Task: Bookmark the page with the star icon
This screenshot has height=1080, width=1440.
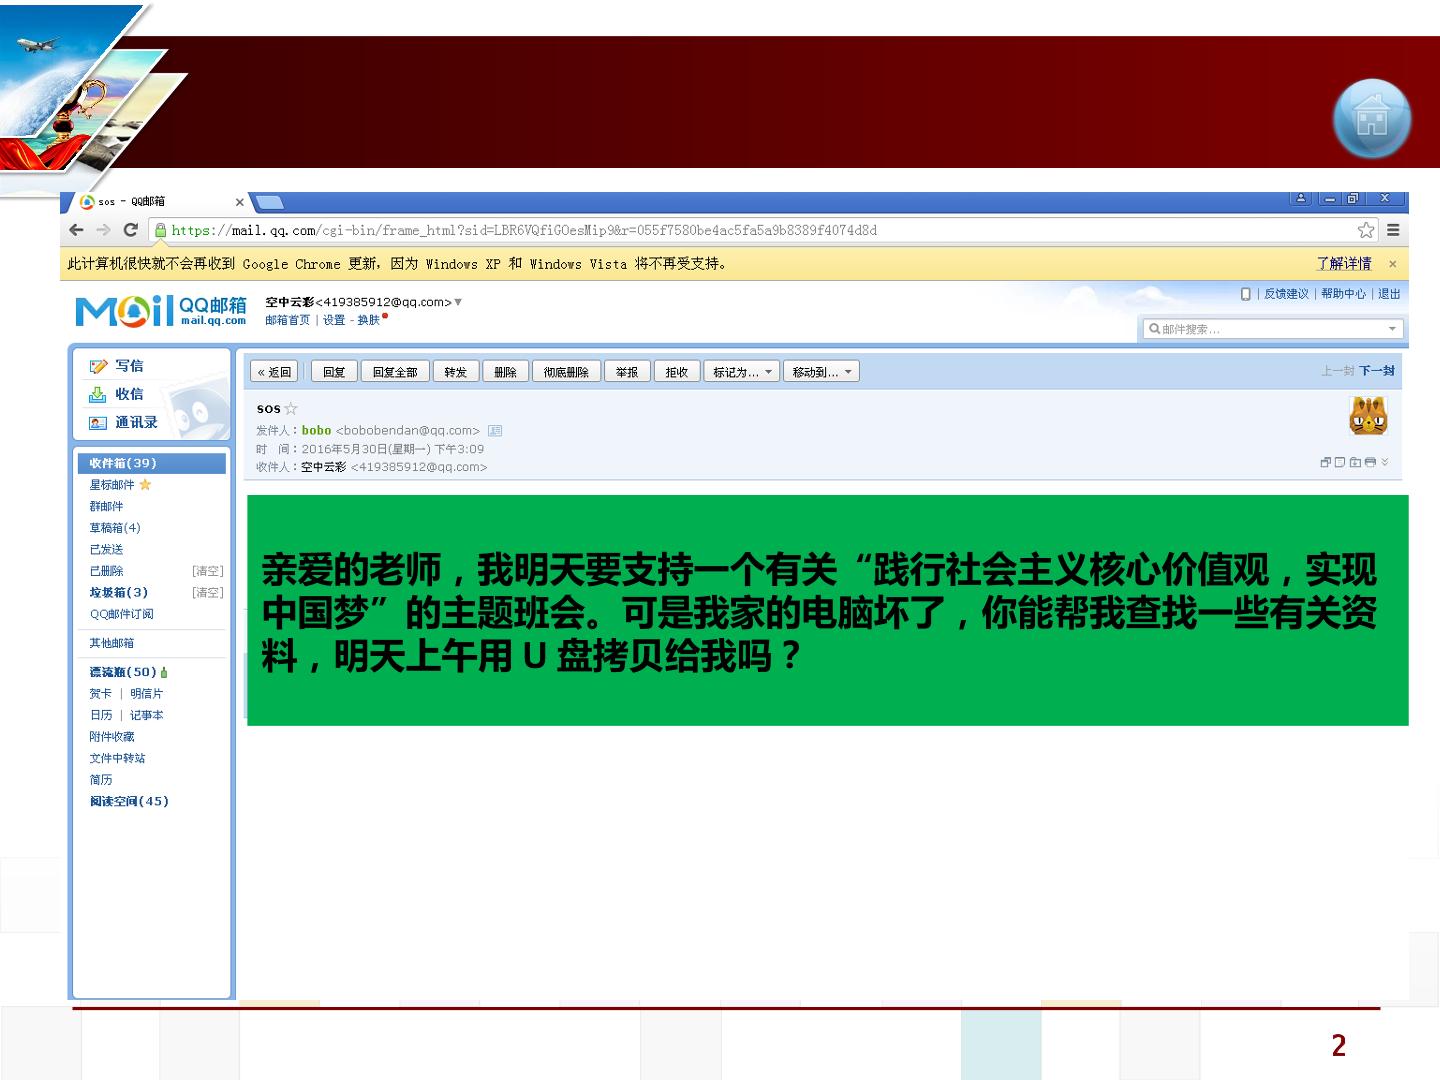Action: point(1366,230)
